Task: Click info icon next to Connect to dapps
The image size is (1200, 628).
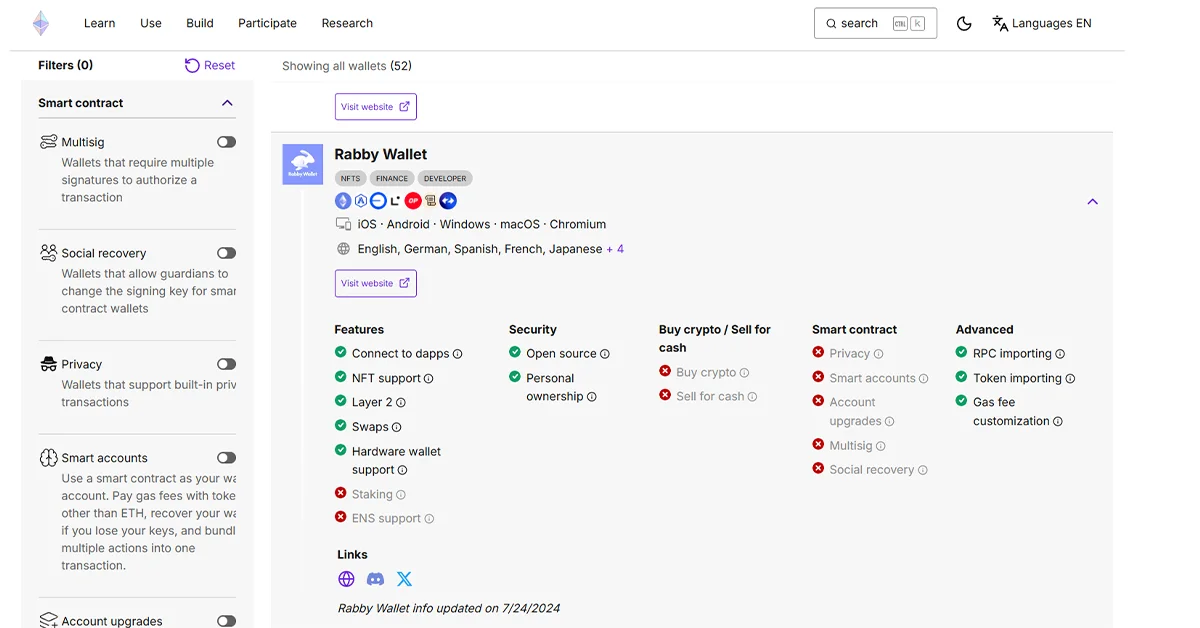Action: tap(458, 354)
